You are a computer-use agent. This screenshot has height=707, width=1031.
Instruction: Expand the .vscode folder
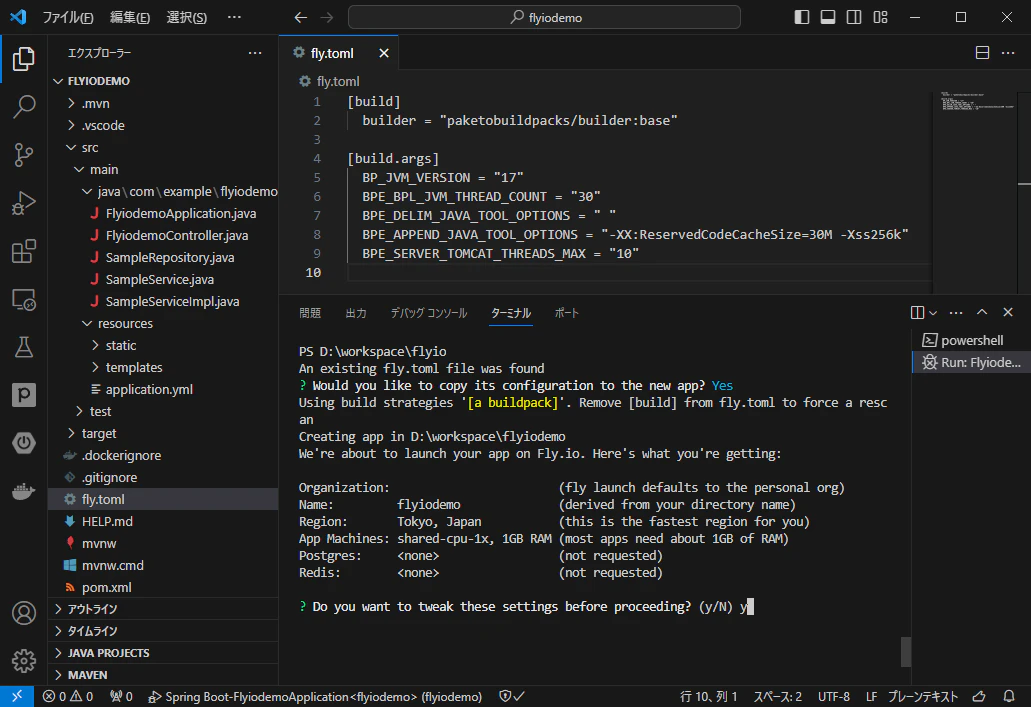click(72, 125)
